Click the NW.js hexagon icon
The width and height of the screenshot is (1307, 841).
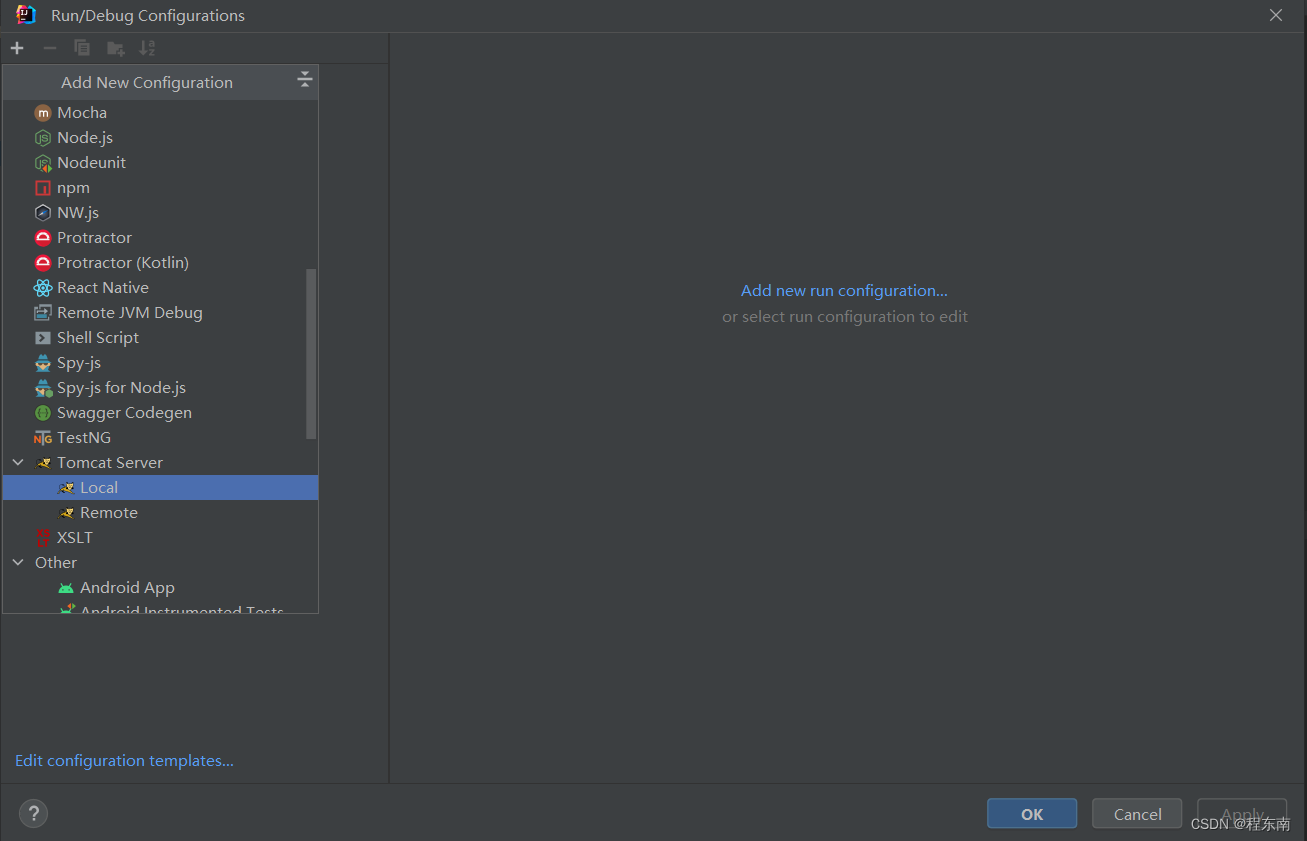[42, 213]
